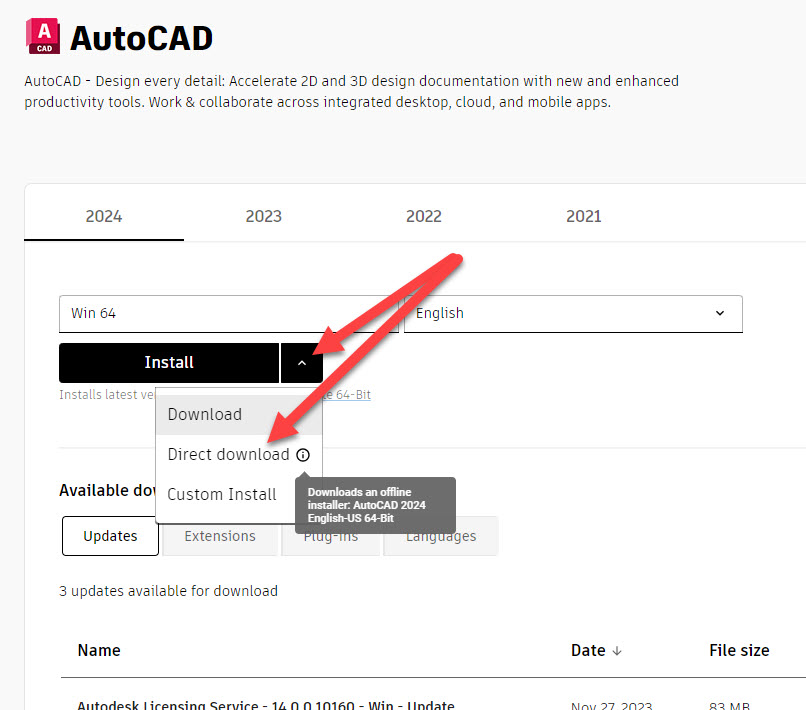
Task: Choose Download from the install menu
Action: tap(239, 414)
